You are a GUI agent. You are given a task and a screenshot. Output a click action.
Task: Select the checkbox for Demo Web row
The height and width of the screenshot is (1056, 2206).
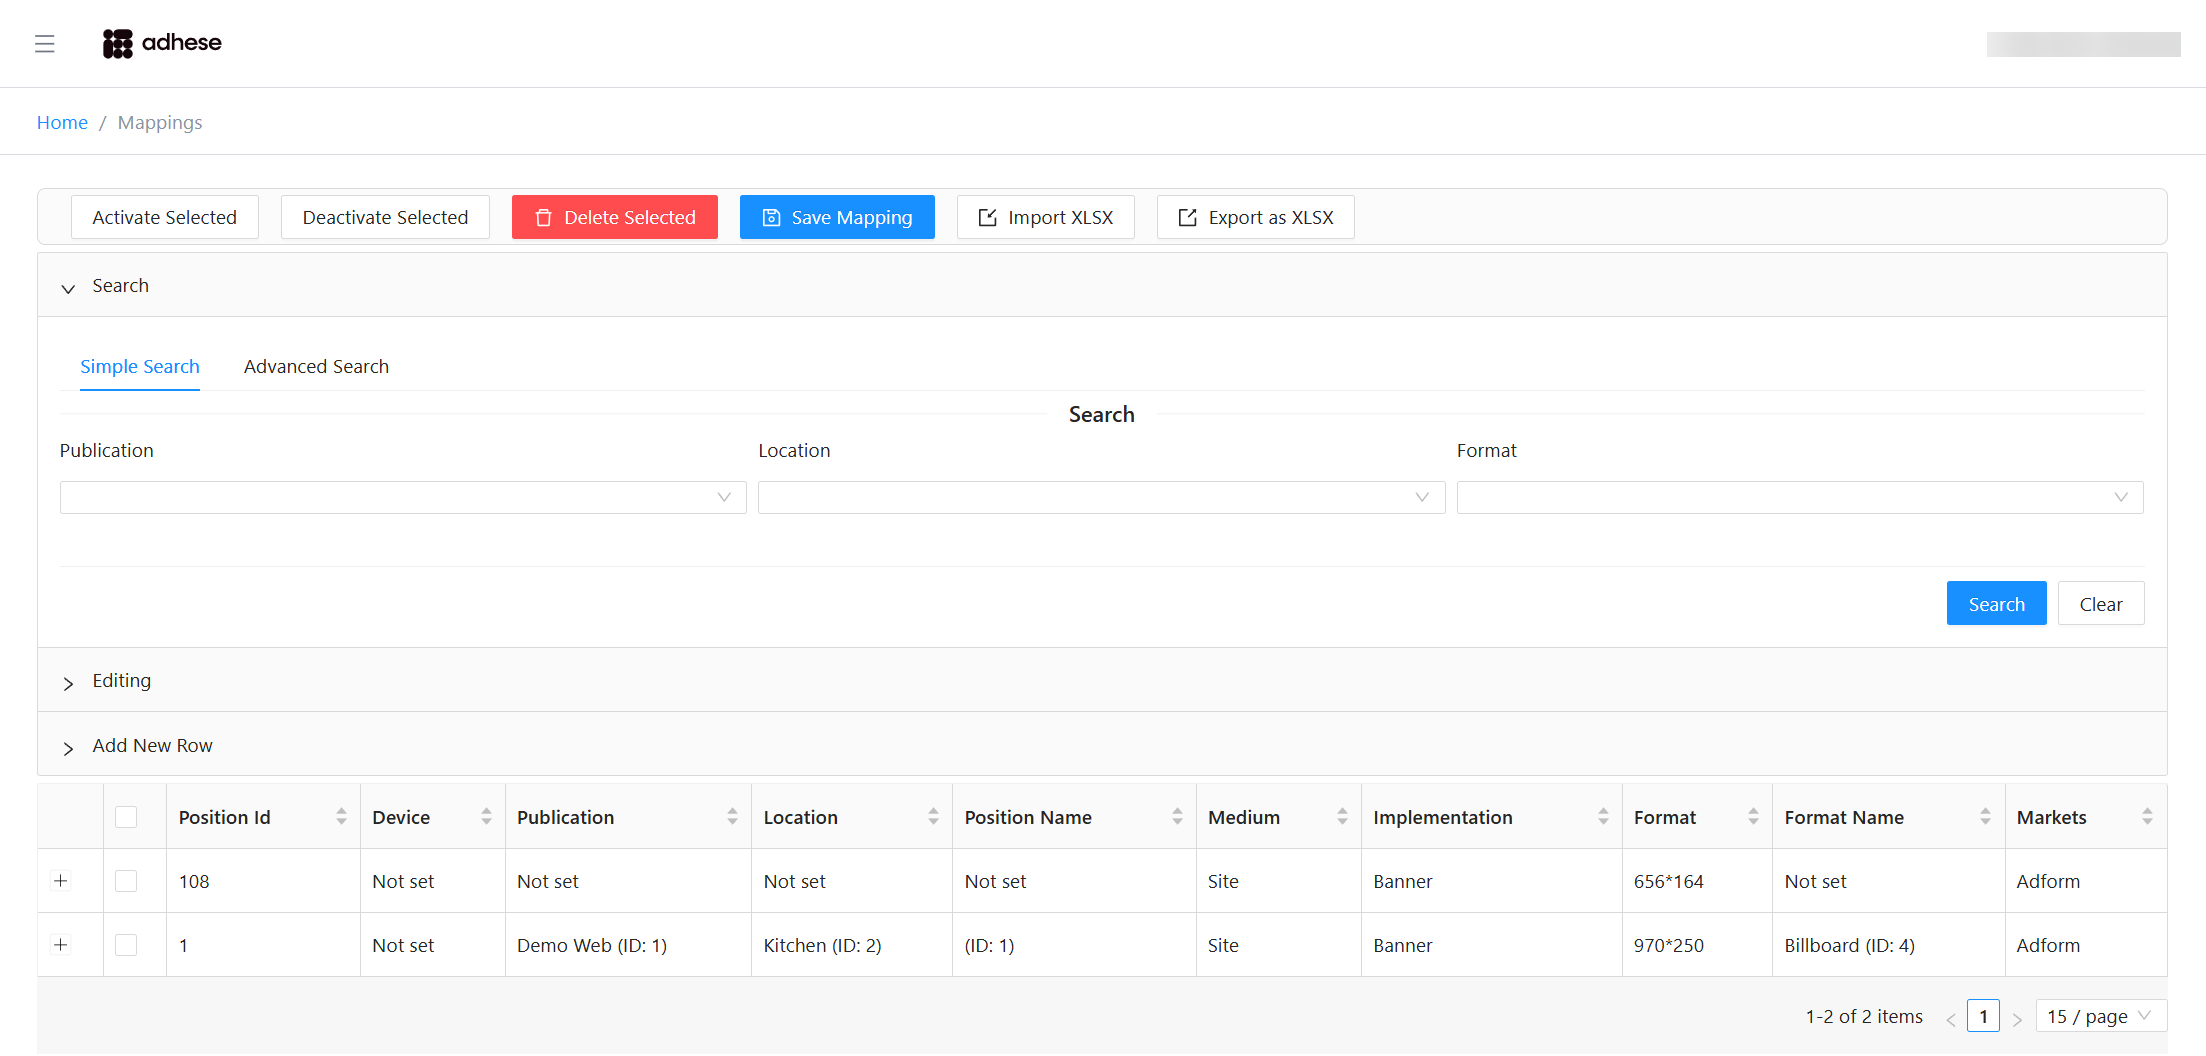126,945
